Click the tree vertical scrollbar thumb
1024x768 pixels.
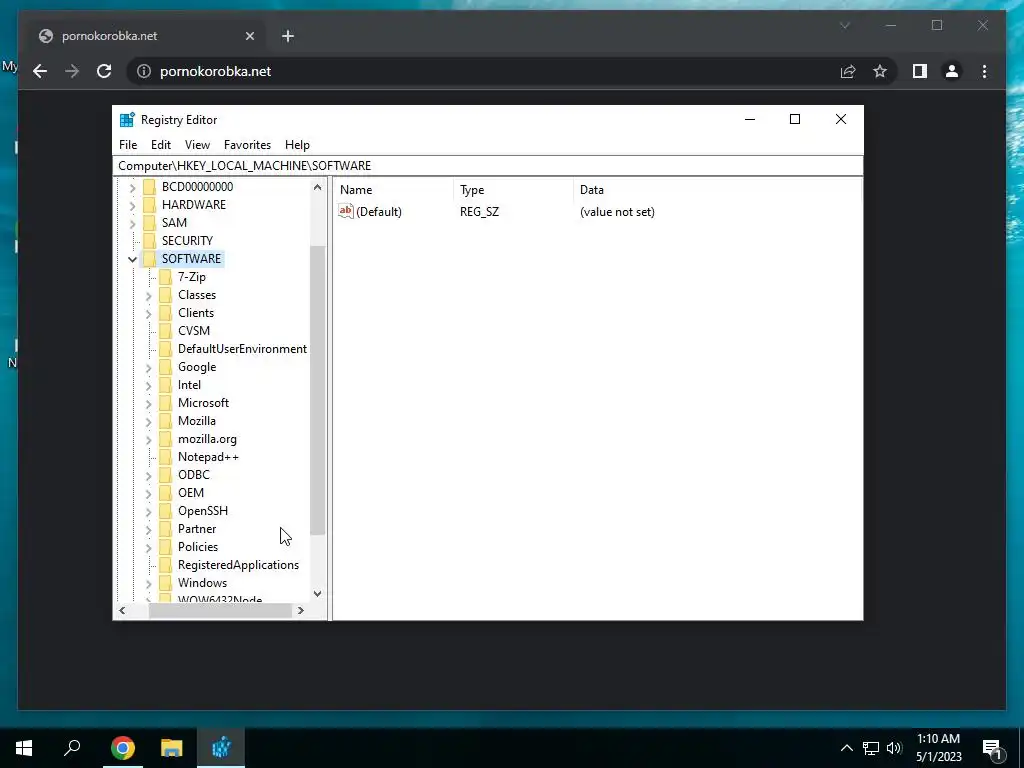(x=317, y=391)
